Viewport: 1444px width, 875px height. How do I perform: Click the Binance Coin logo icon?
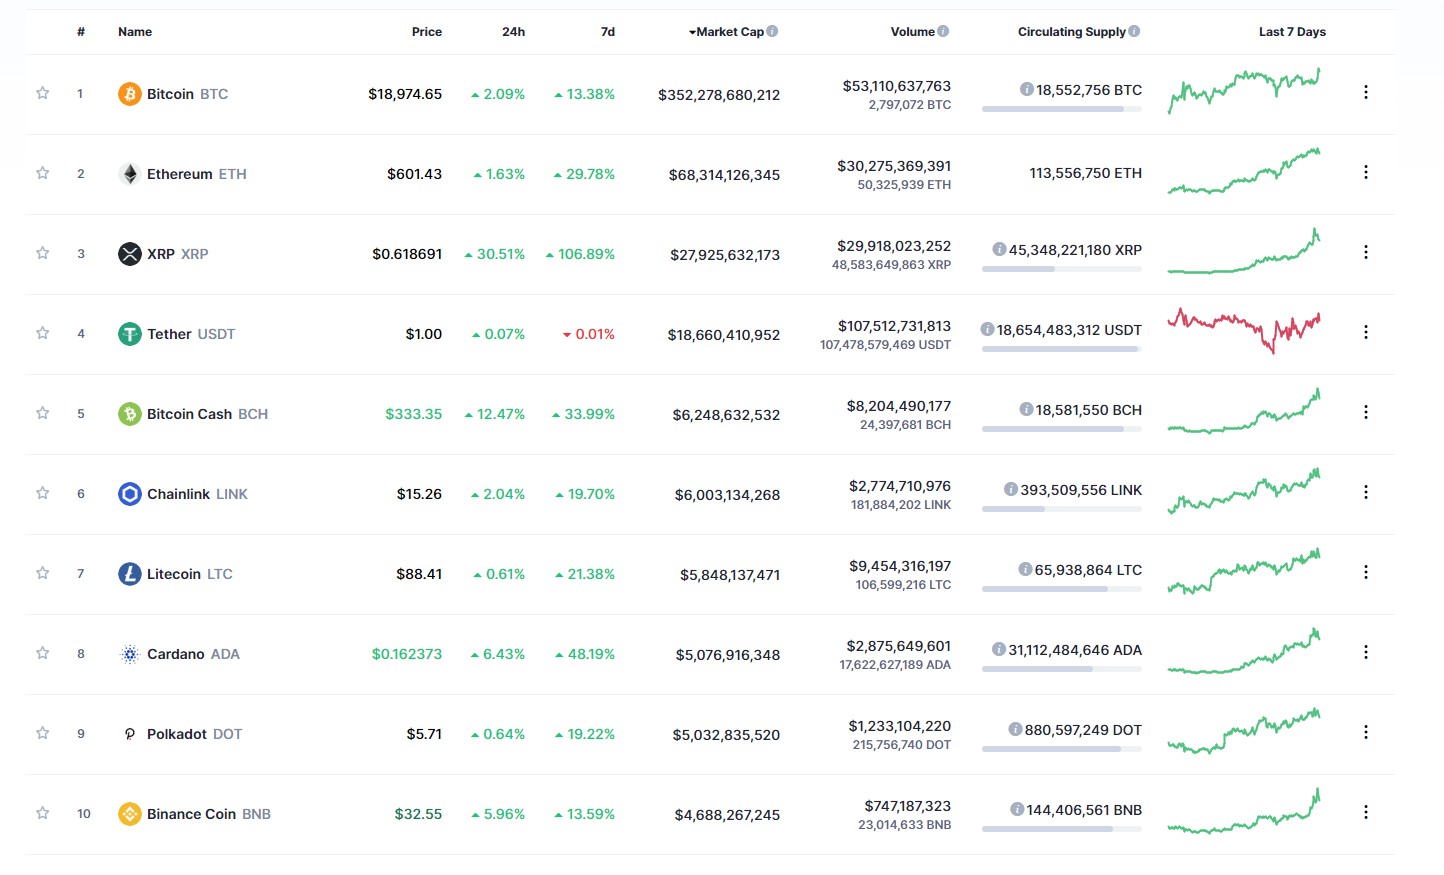pos(130,814)
